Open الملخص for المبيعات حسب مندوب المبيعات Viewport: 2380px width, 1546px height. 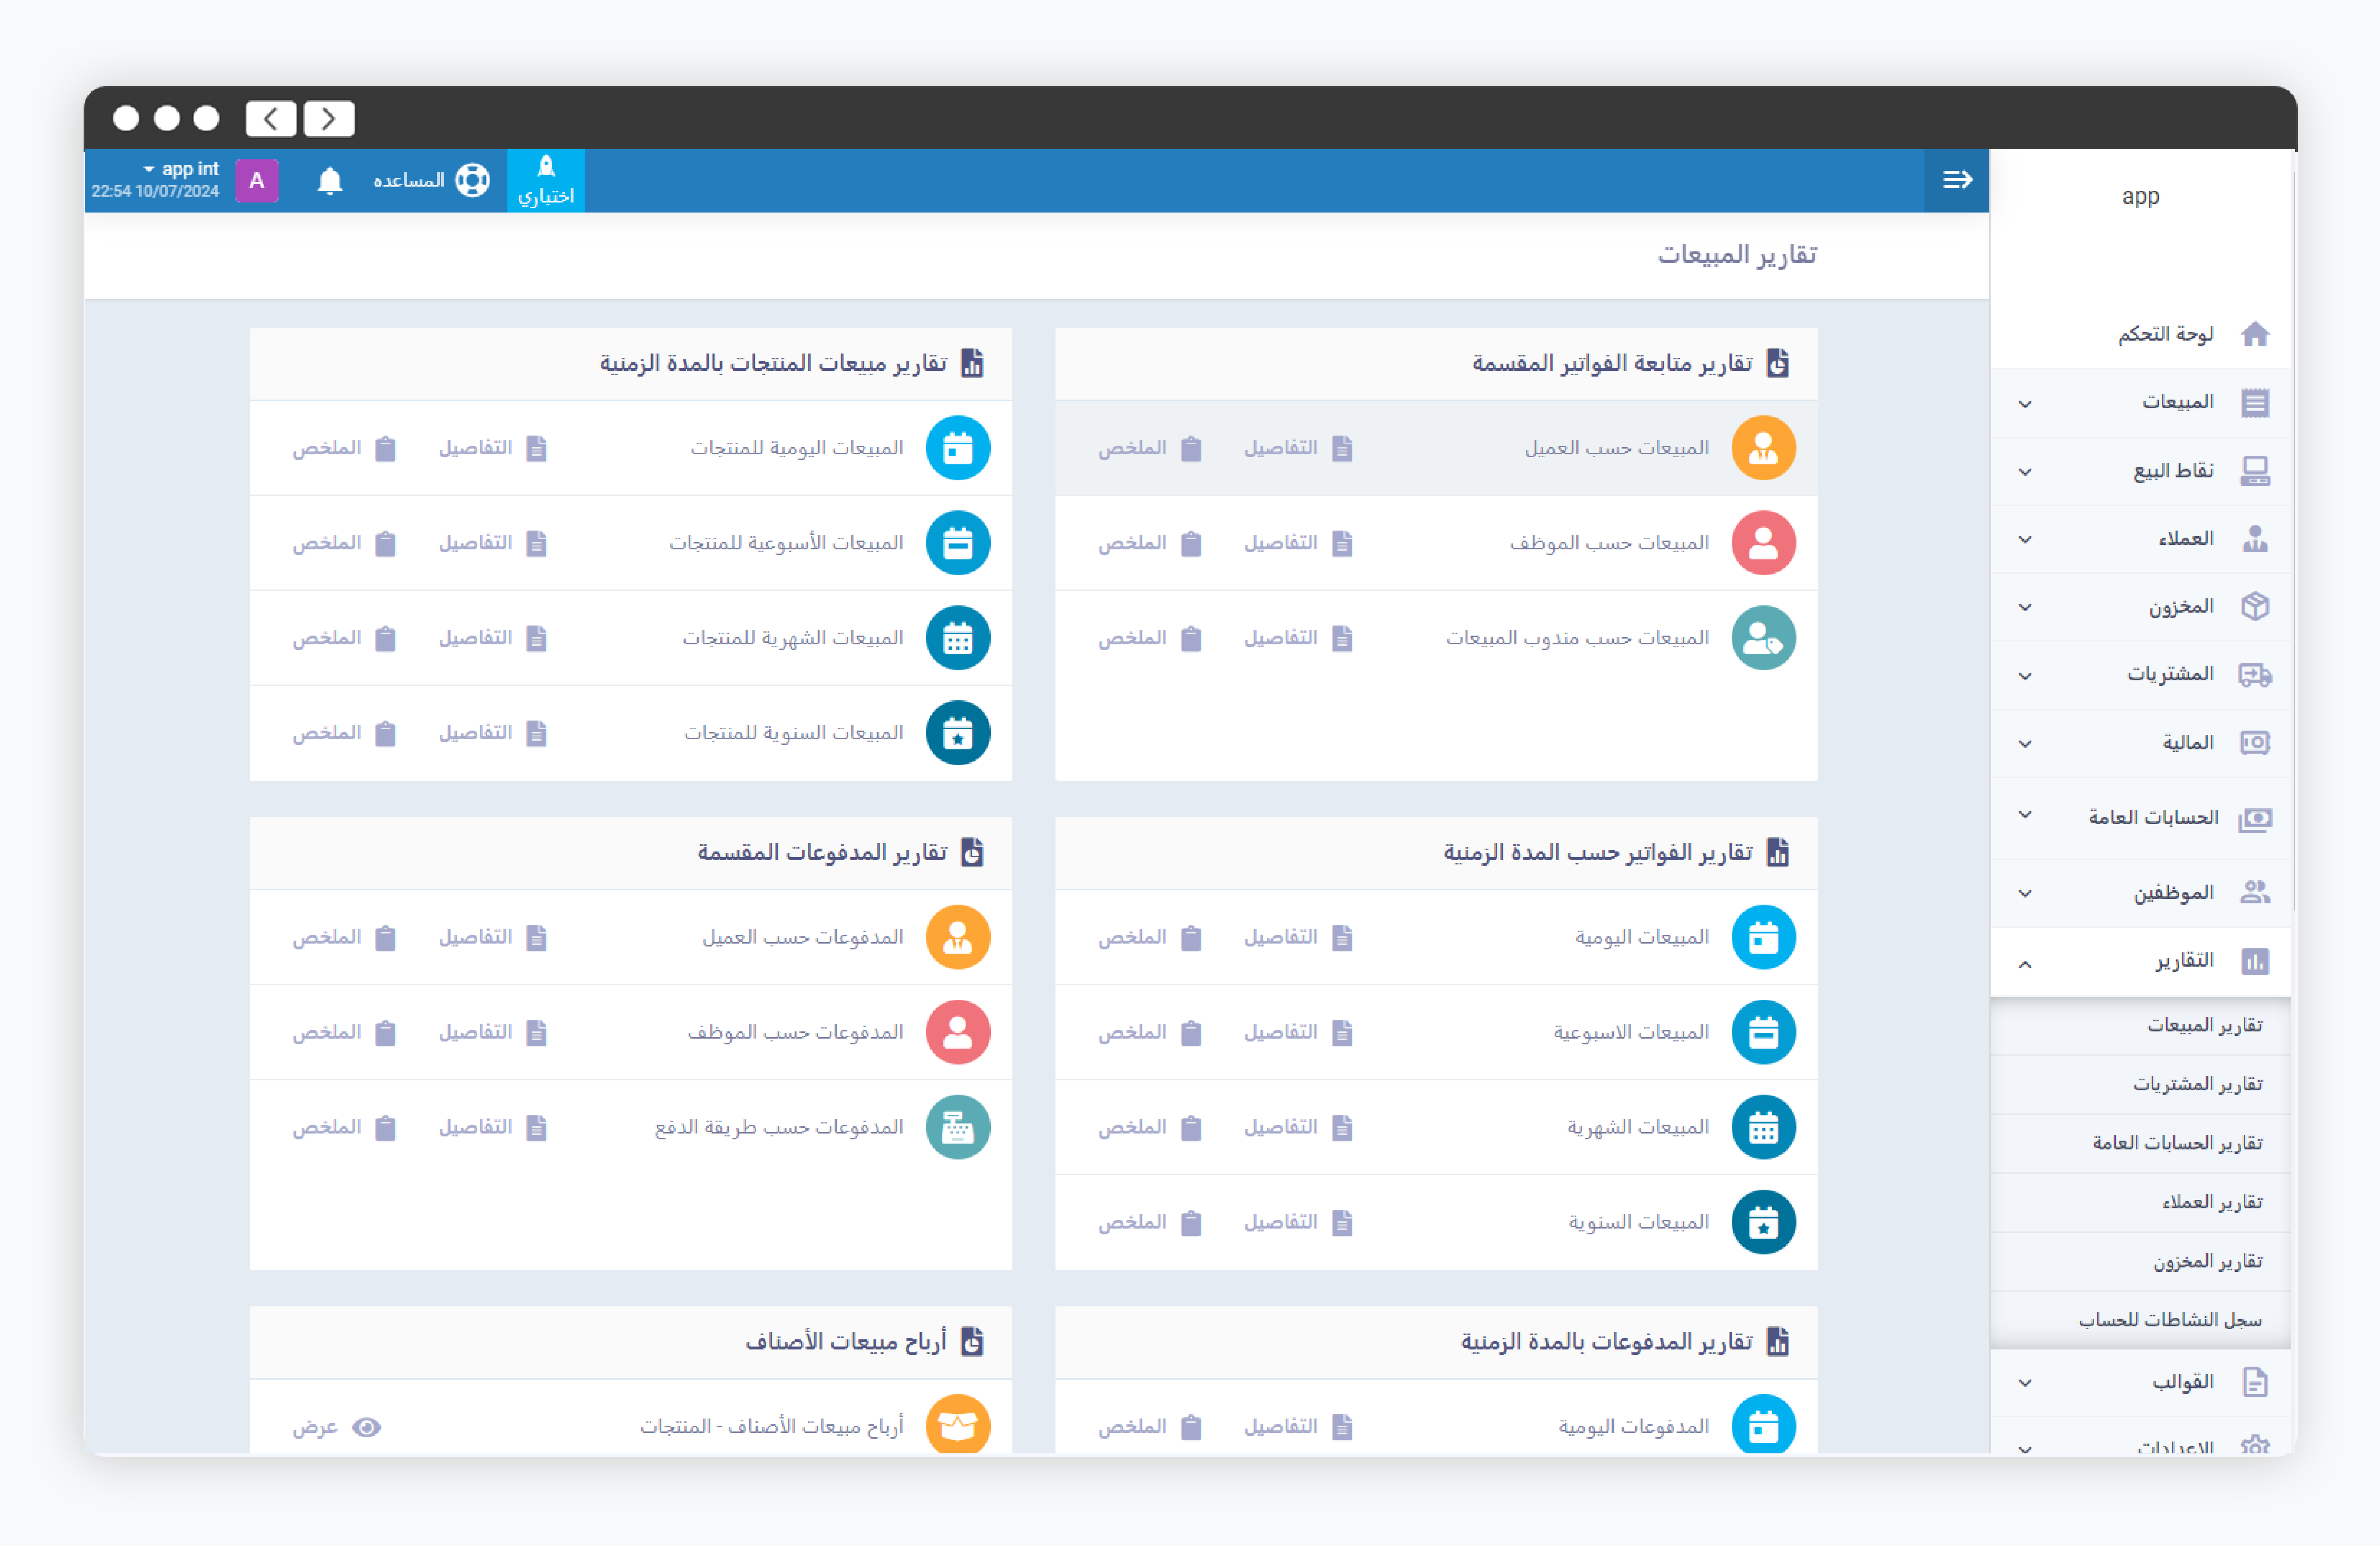click(x=1148, y=638)
